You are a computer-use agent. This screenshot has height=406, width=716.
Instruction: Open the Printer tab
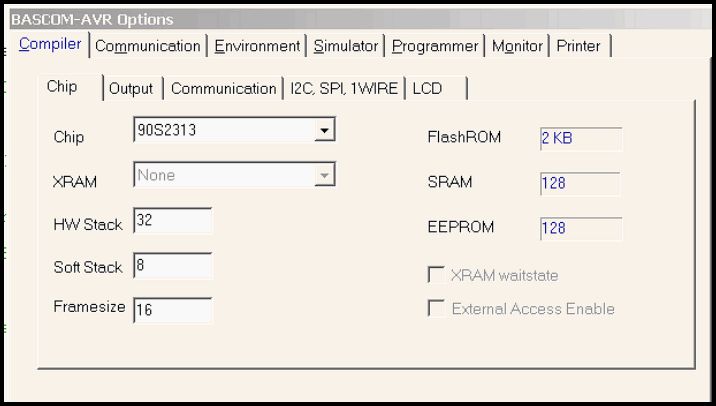(x=579, y=46)
